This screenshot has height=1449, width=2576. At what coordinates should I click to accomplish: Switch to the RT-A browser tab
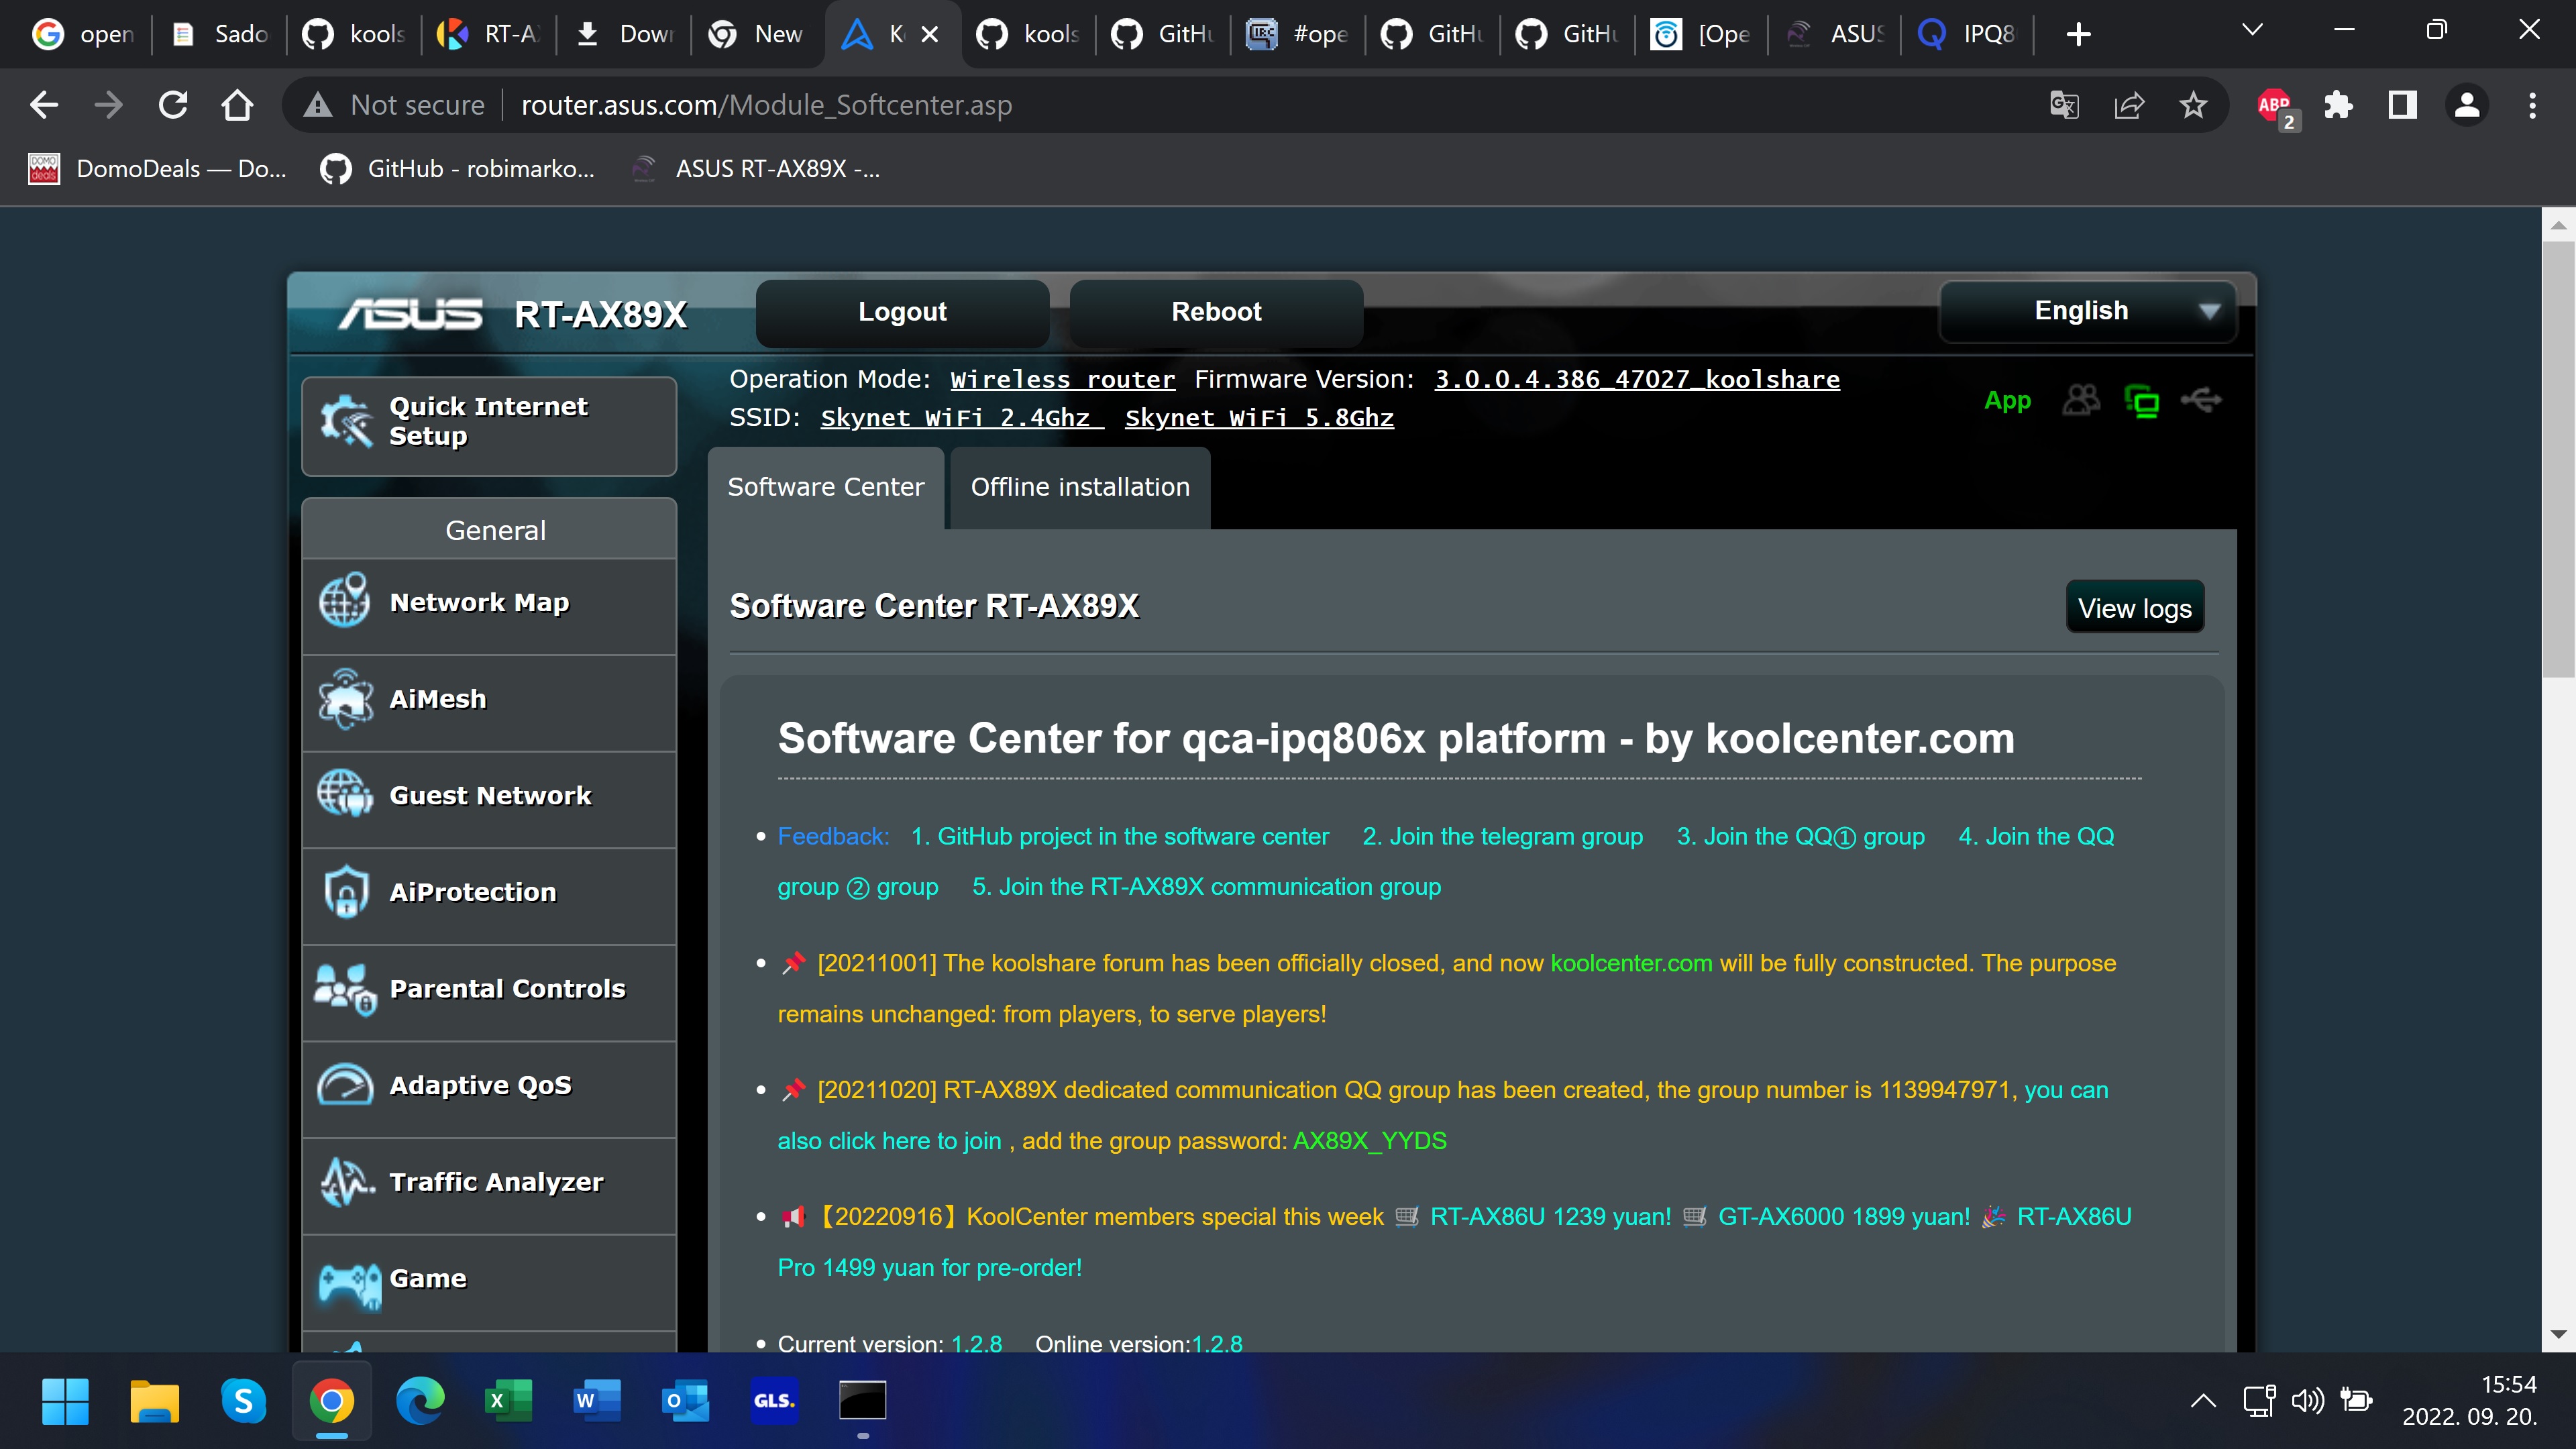pyautogui.click(x=489, y=34)
